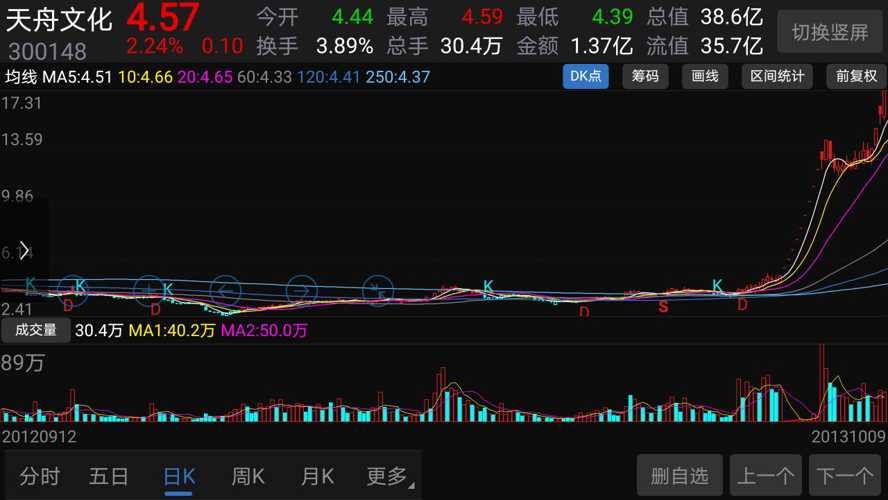Click the 总手 30.4万 volume value
Screen dimensions: 888x500
point(471,46)
